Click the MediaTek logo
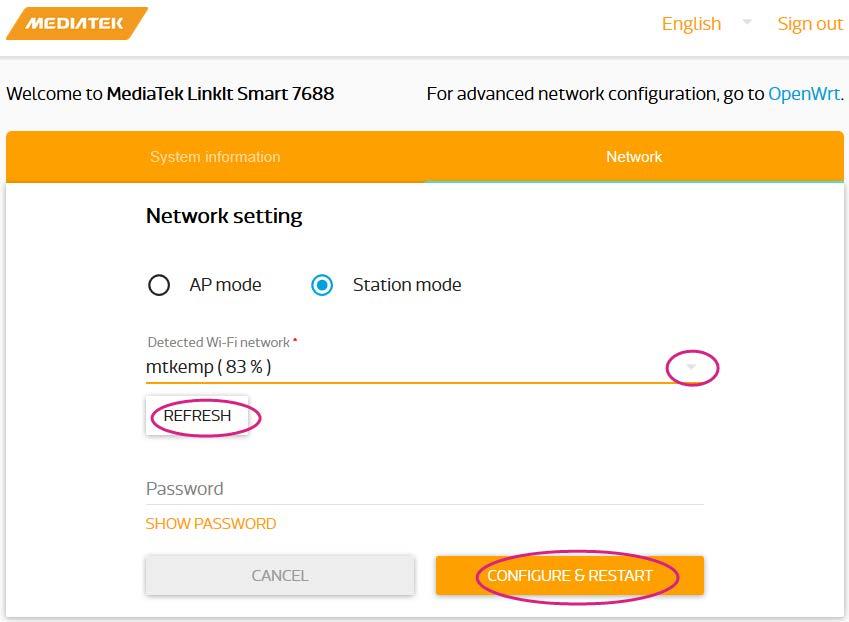This screenshot has height=622, width=849. 76,24
